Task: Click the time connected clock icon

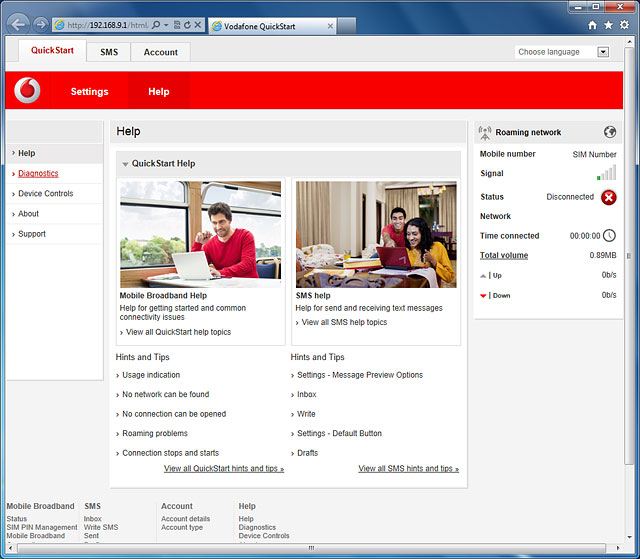Action: point(609,236)
